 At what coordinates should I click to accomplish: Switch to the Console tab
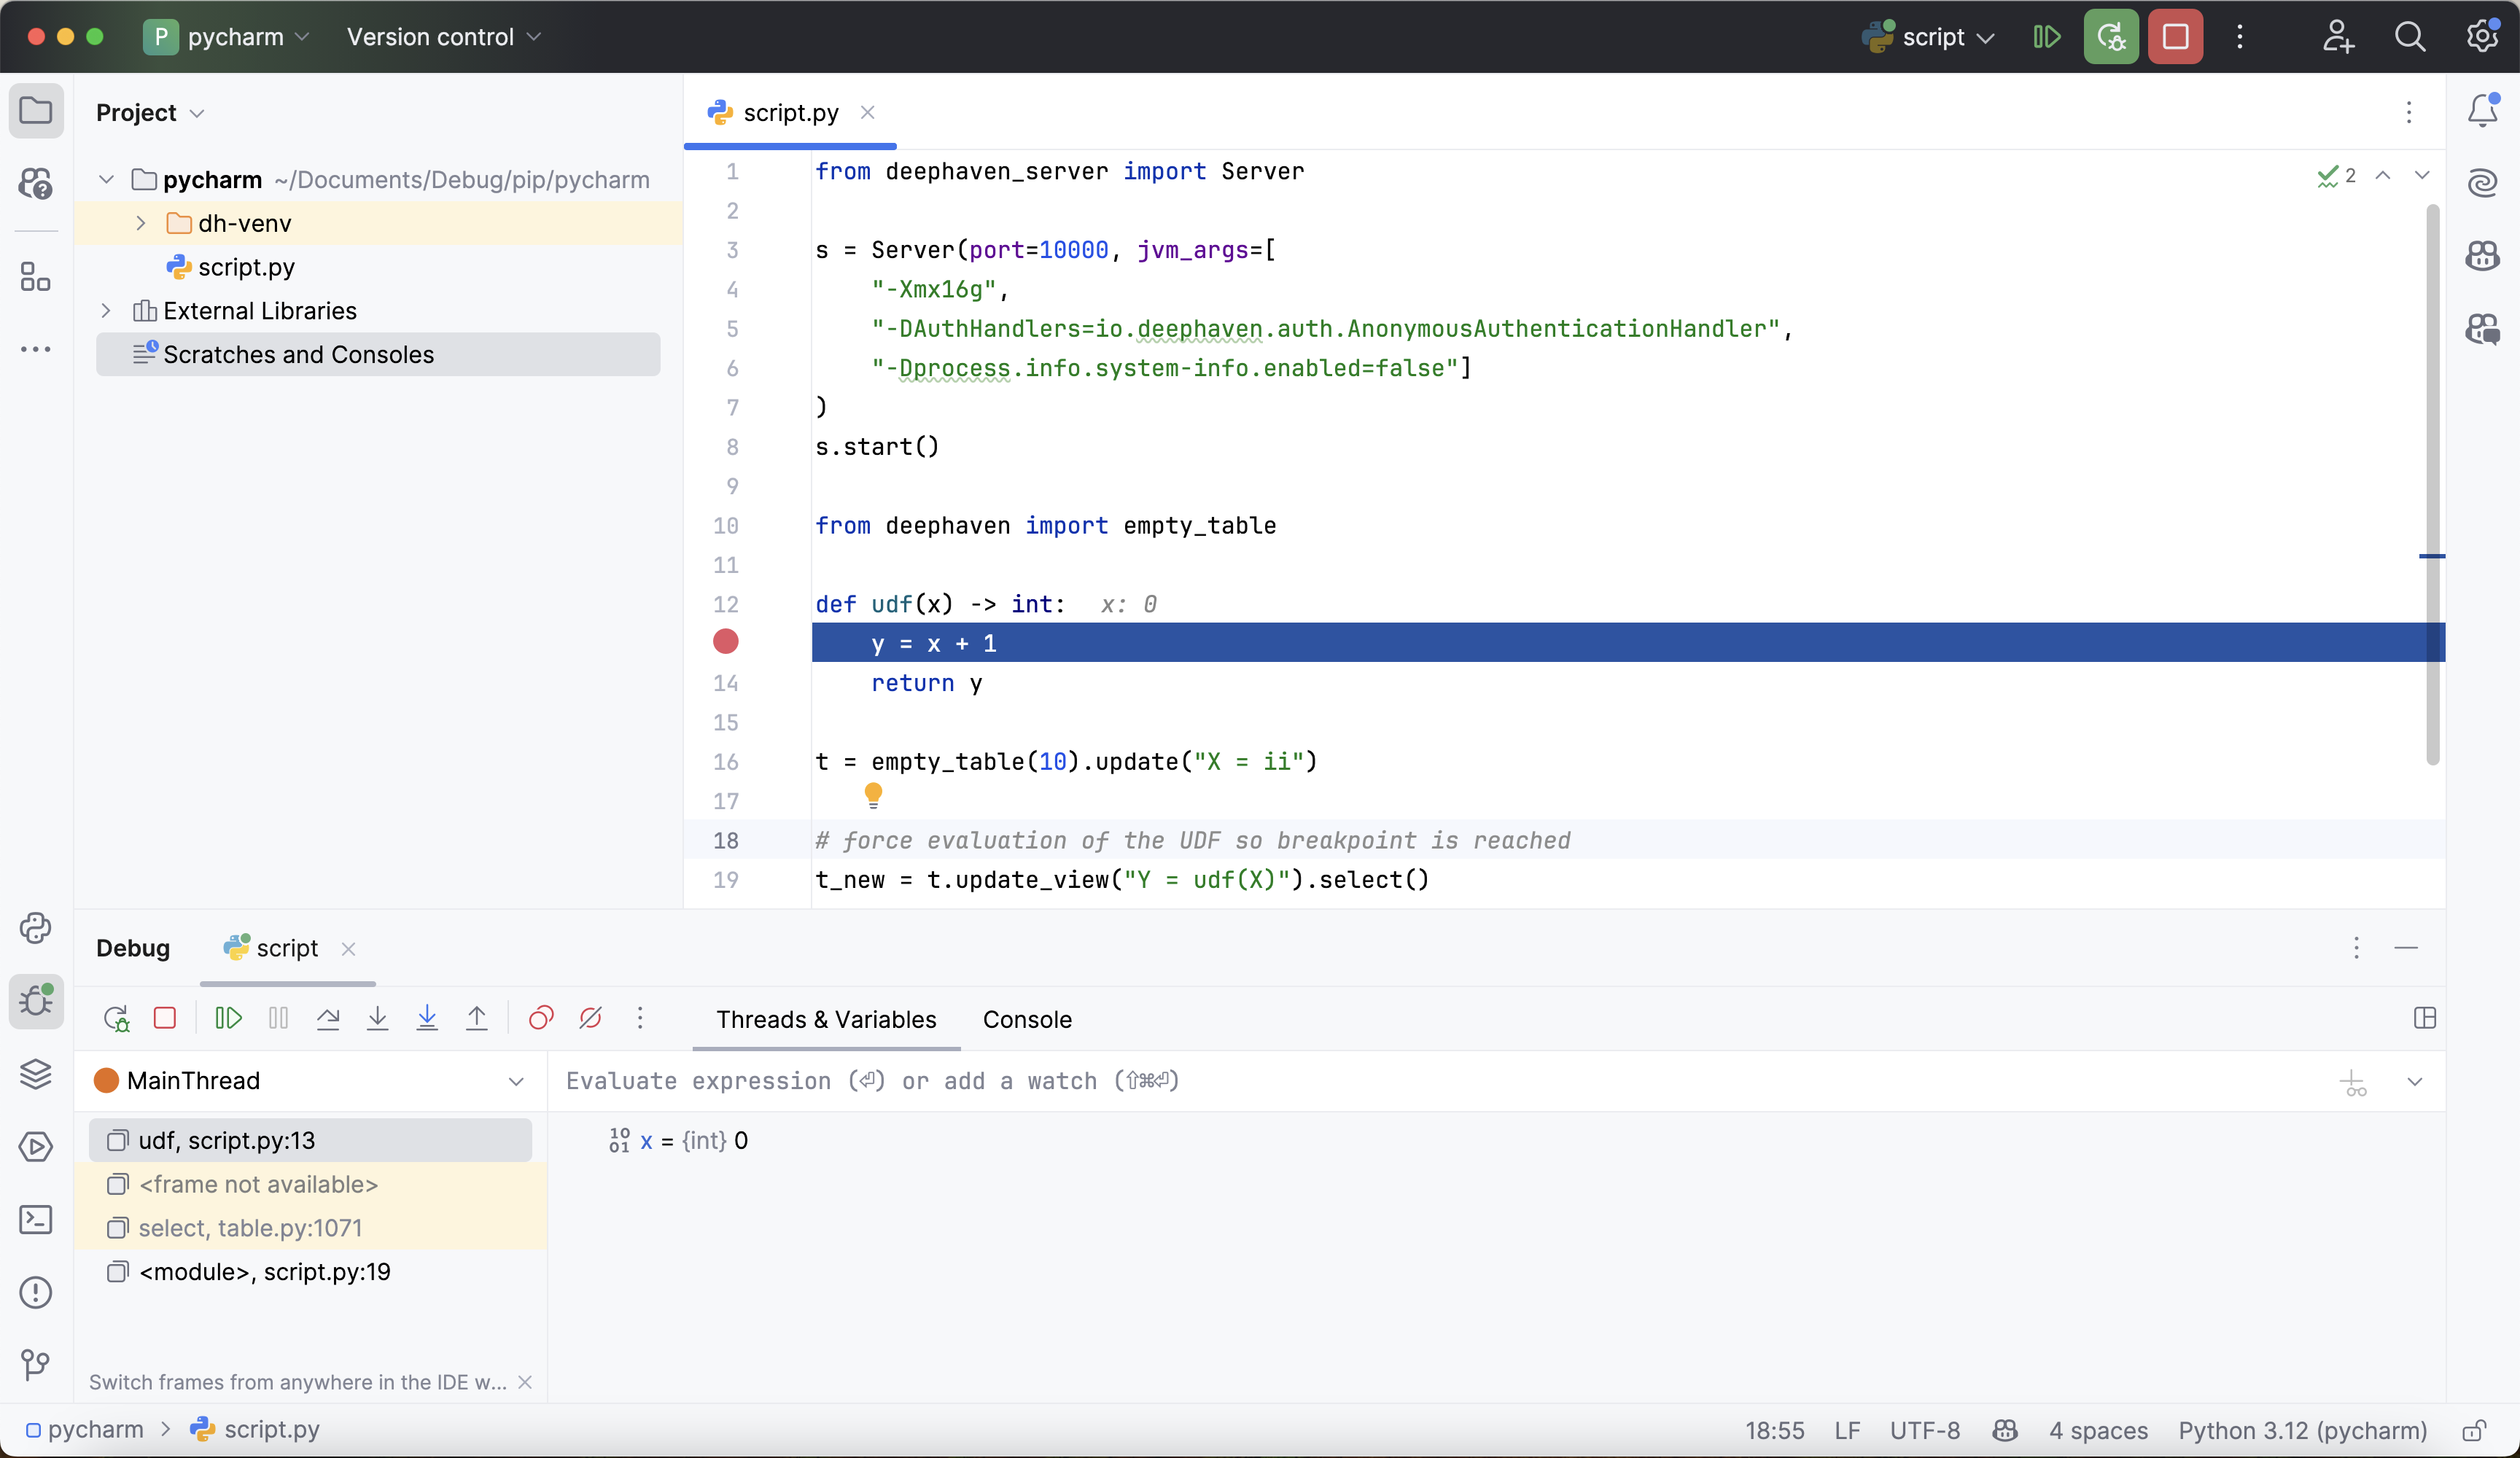click(1027, 1019)
